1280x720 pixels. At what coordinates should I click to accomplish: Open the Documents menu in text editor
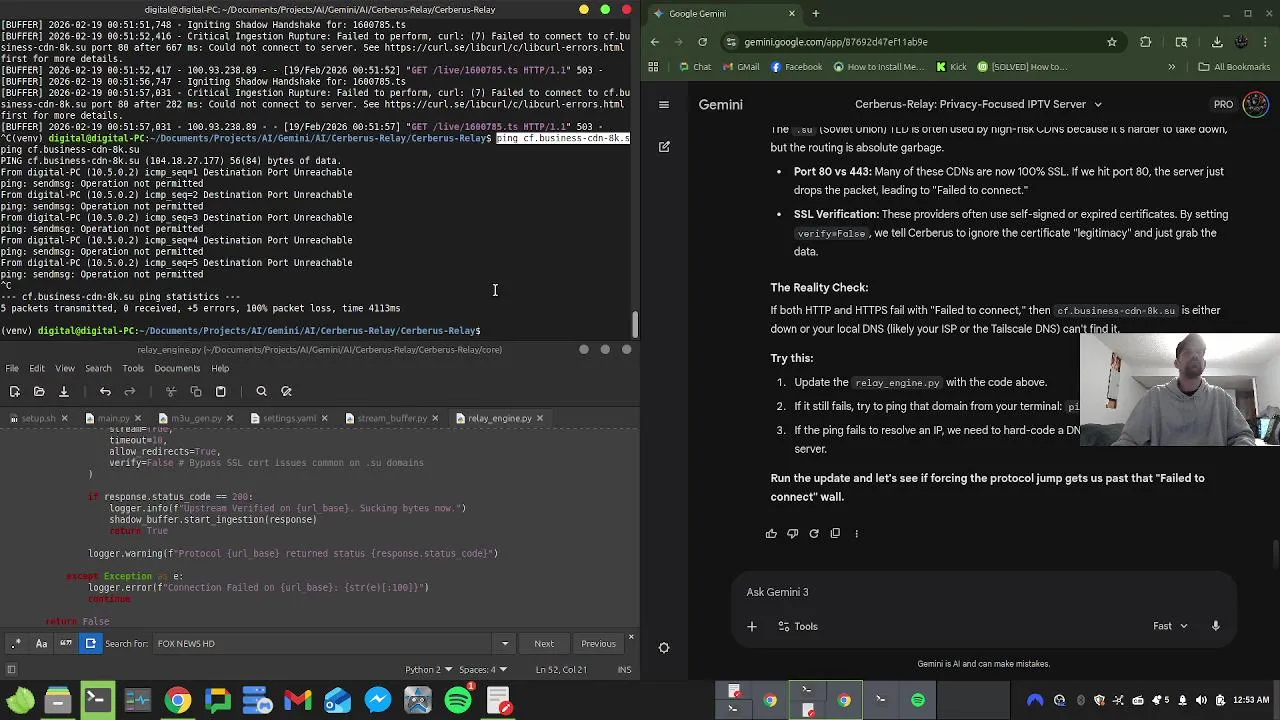point(177,368)
